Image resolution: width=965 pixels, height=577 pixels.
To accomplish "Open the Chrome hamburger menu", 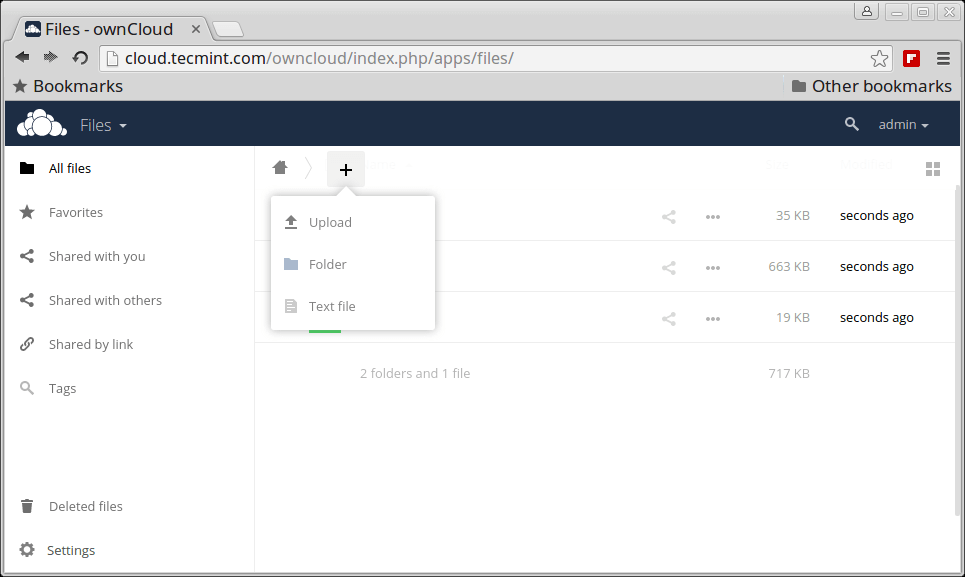I will pos(943,58).
